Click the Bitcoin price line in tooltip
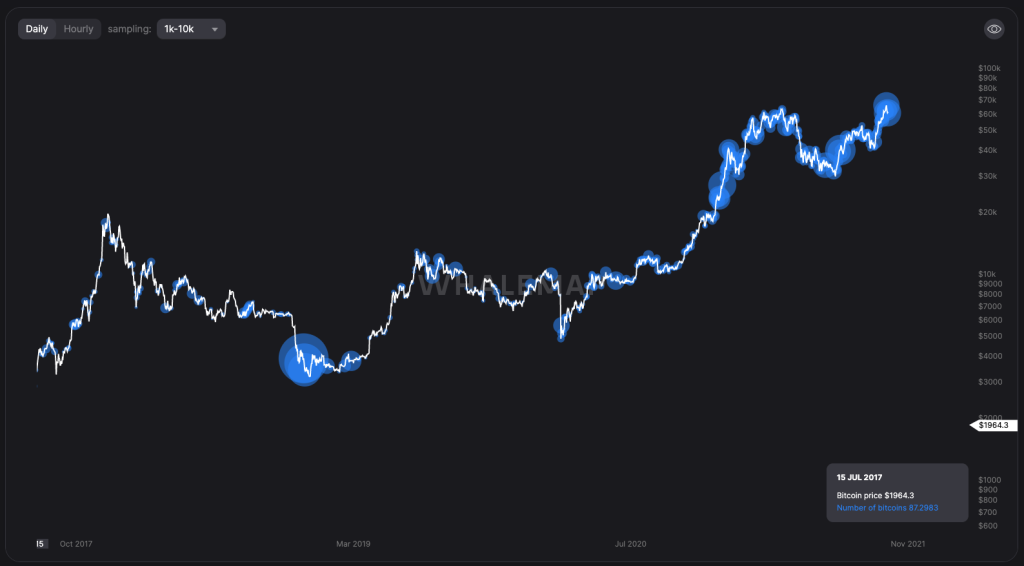The image size is (1024, 566). (x=874, y=495)
